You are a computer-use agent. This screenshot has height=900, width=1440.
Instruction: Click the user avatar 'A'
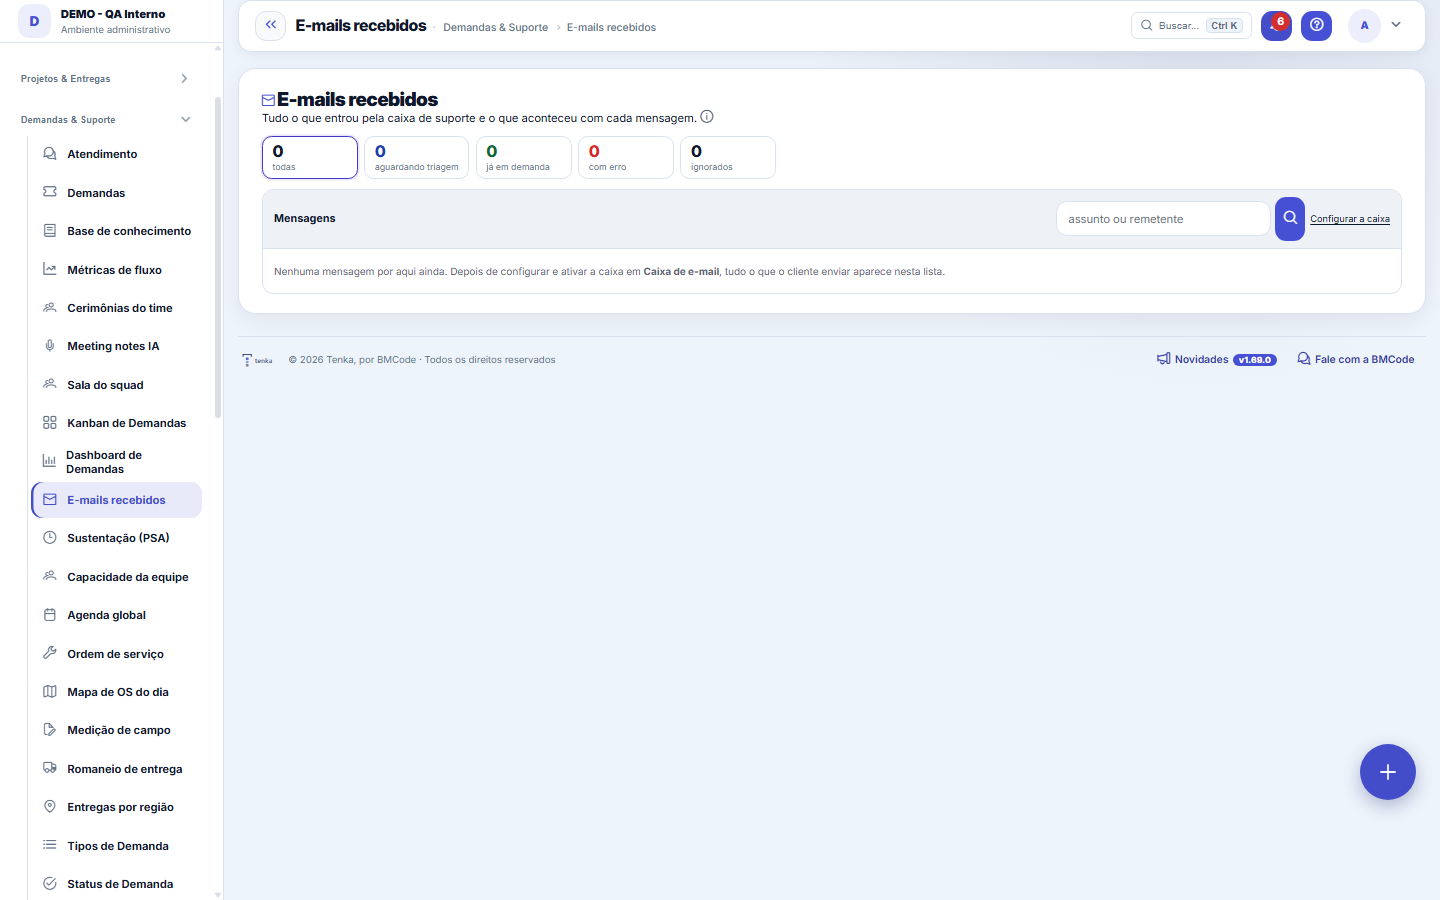coord(1364,25)
